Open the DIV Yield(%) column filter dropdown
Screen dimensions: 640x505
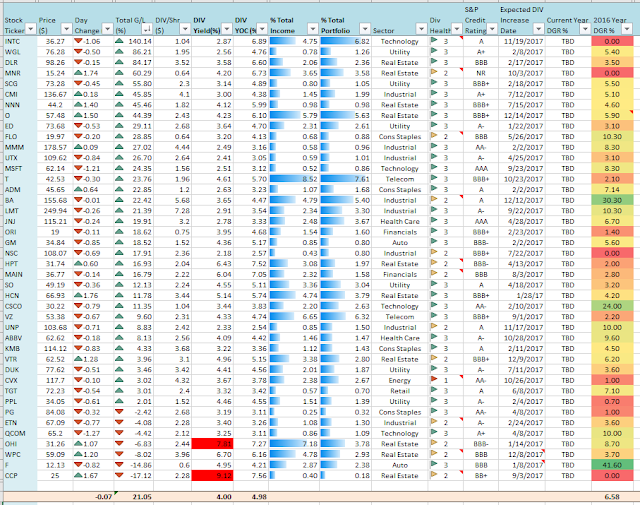[x=227, y=29]
